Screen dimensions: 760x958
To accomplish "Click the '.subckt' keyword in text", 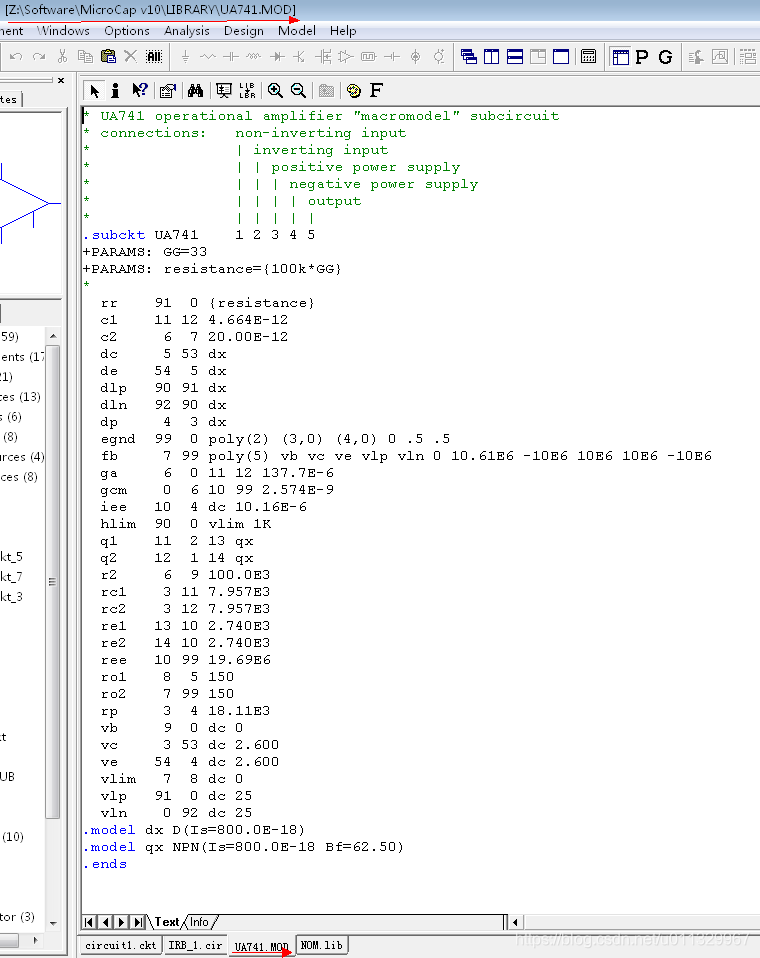I will pos(114,235).
